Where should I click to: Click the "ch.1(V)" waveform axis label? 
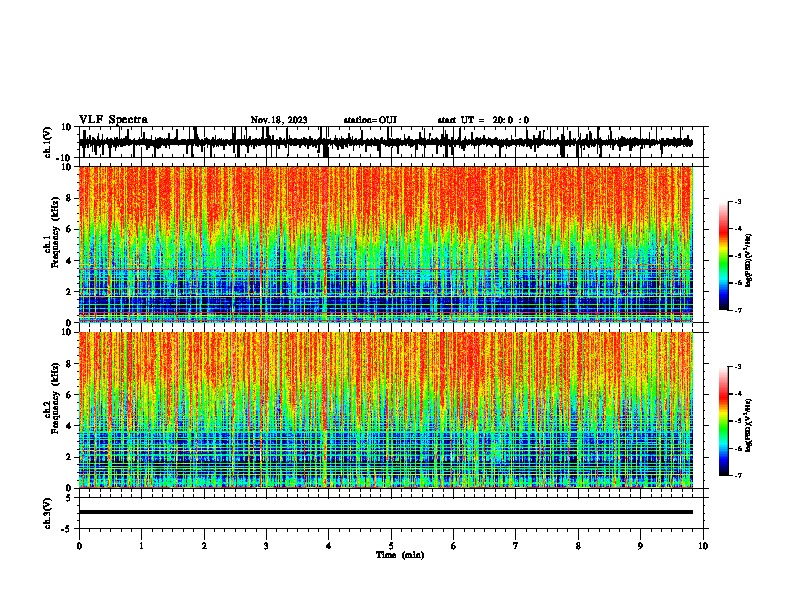point(48,142)
